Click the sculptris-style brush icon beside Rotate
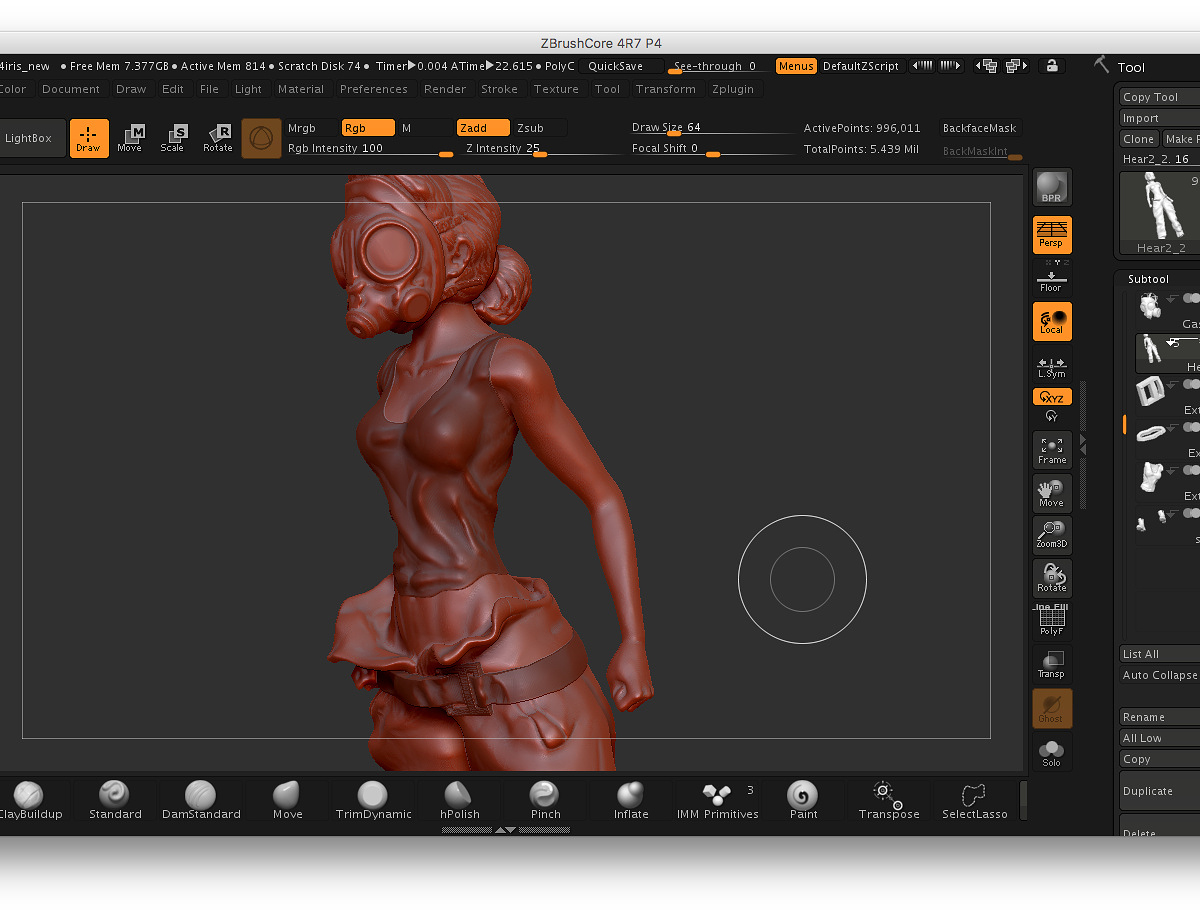 tap(262, 139)
